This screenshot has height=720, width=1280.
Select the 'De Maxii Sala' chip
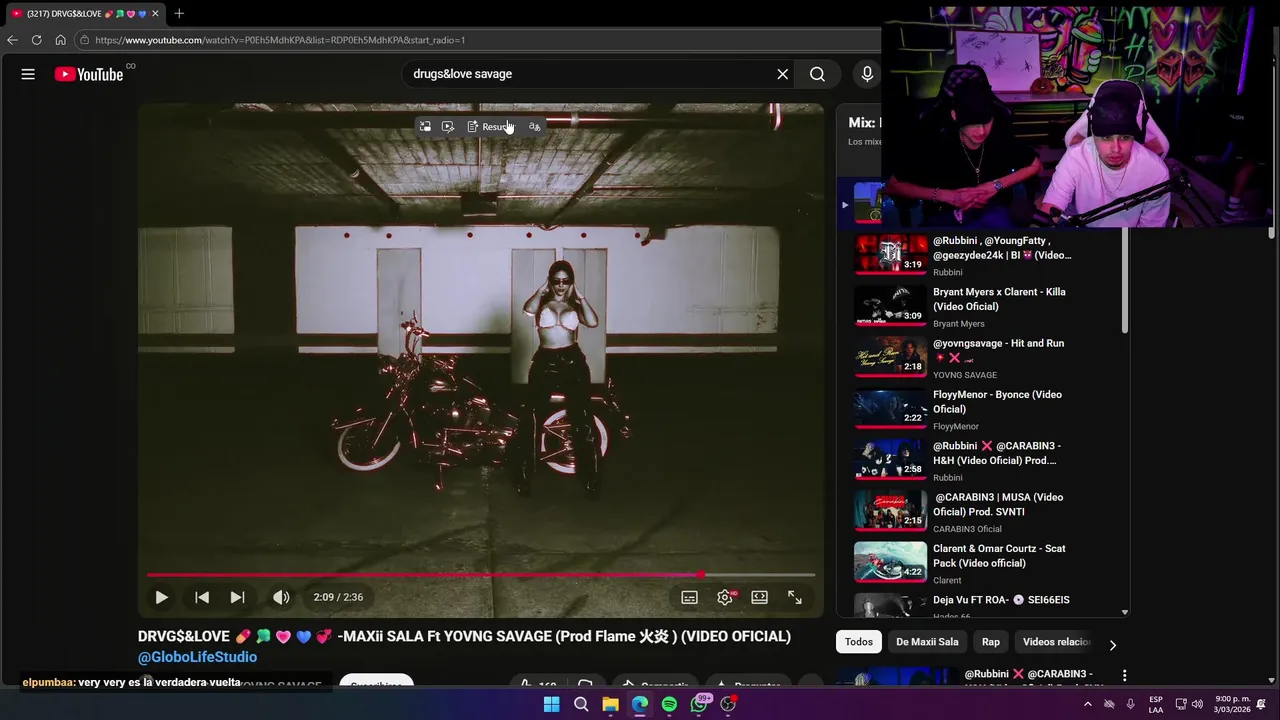point(927,642)
